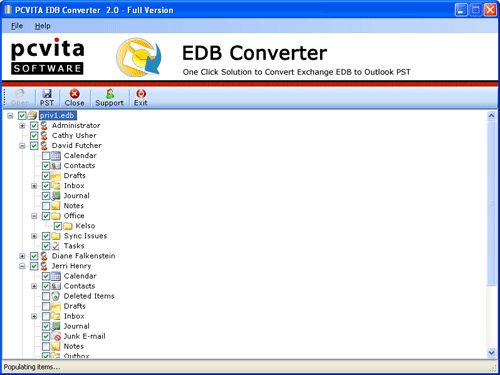Click the Tasks folder icon under David Futcher

56,246
